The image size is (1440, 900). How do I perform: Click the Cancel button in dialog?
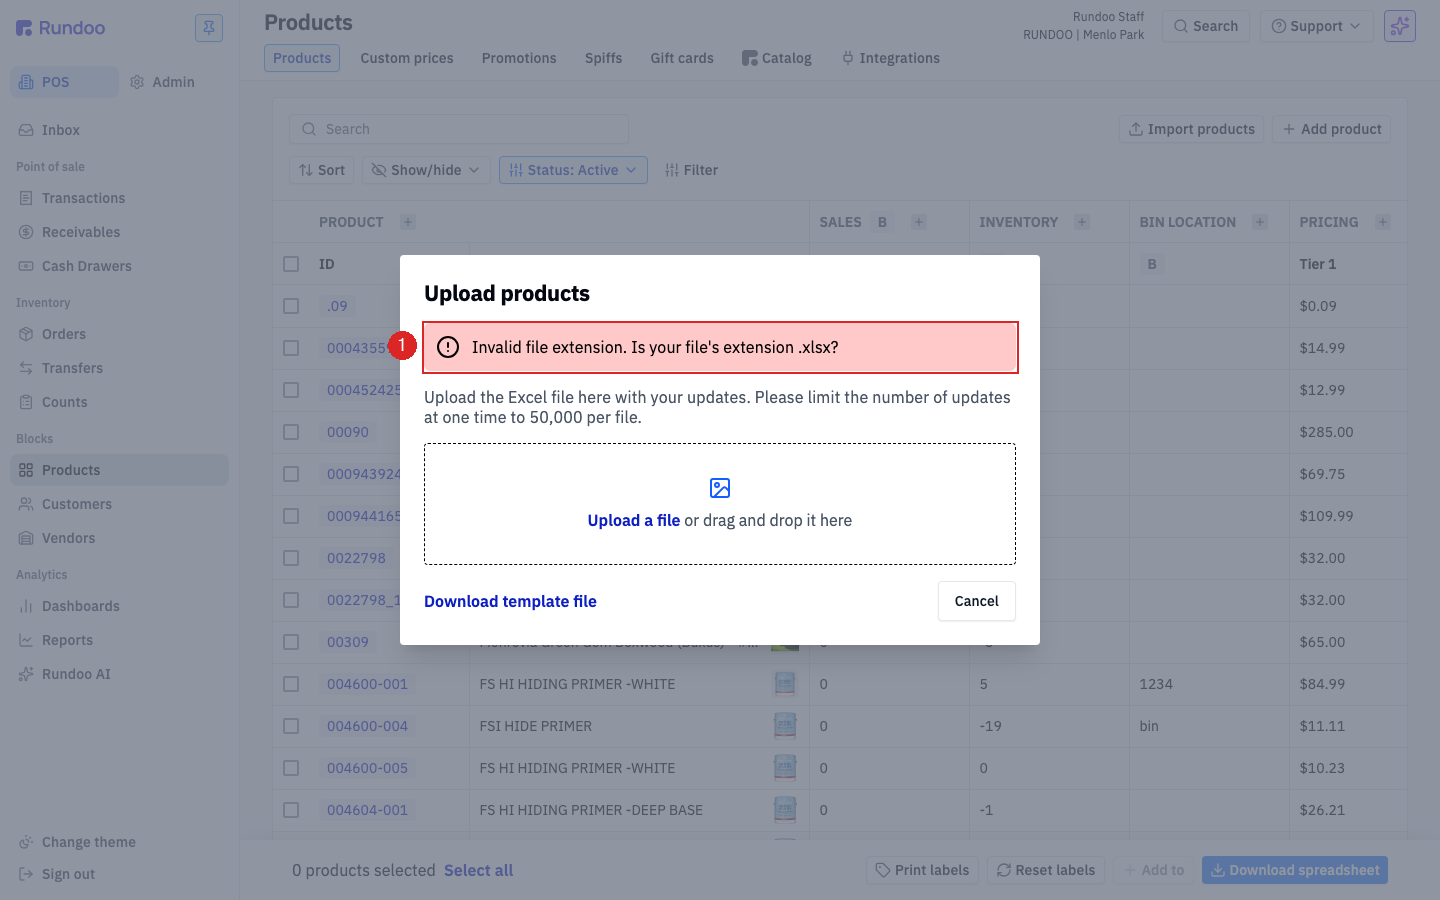[977, 601]
